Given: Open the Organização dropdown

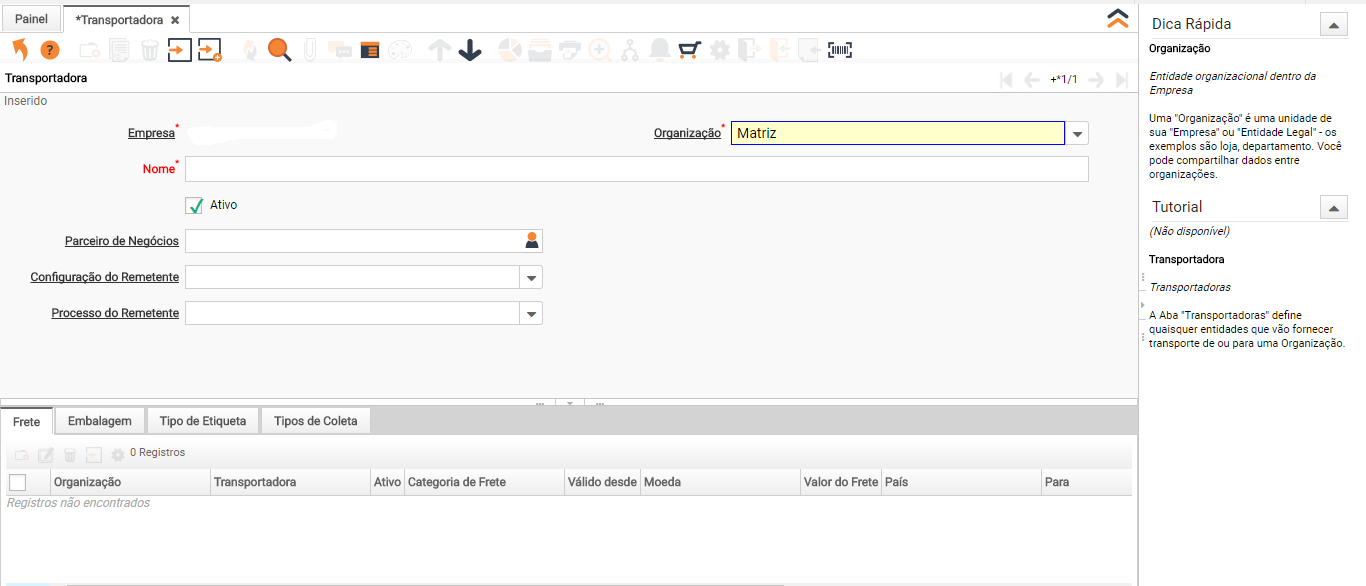Looking at the screenshot, I should 1077,133.
